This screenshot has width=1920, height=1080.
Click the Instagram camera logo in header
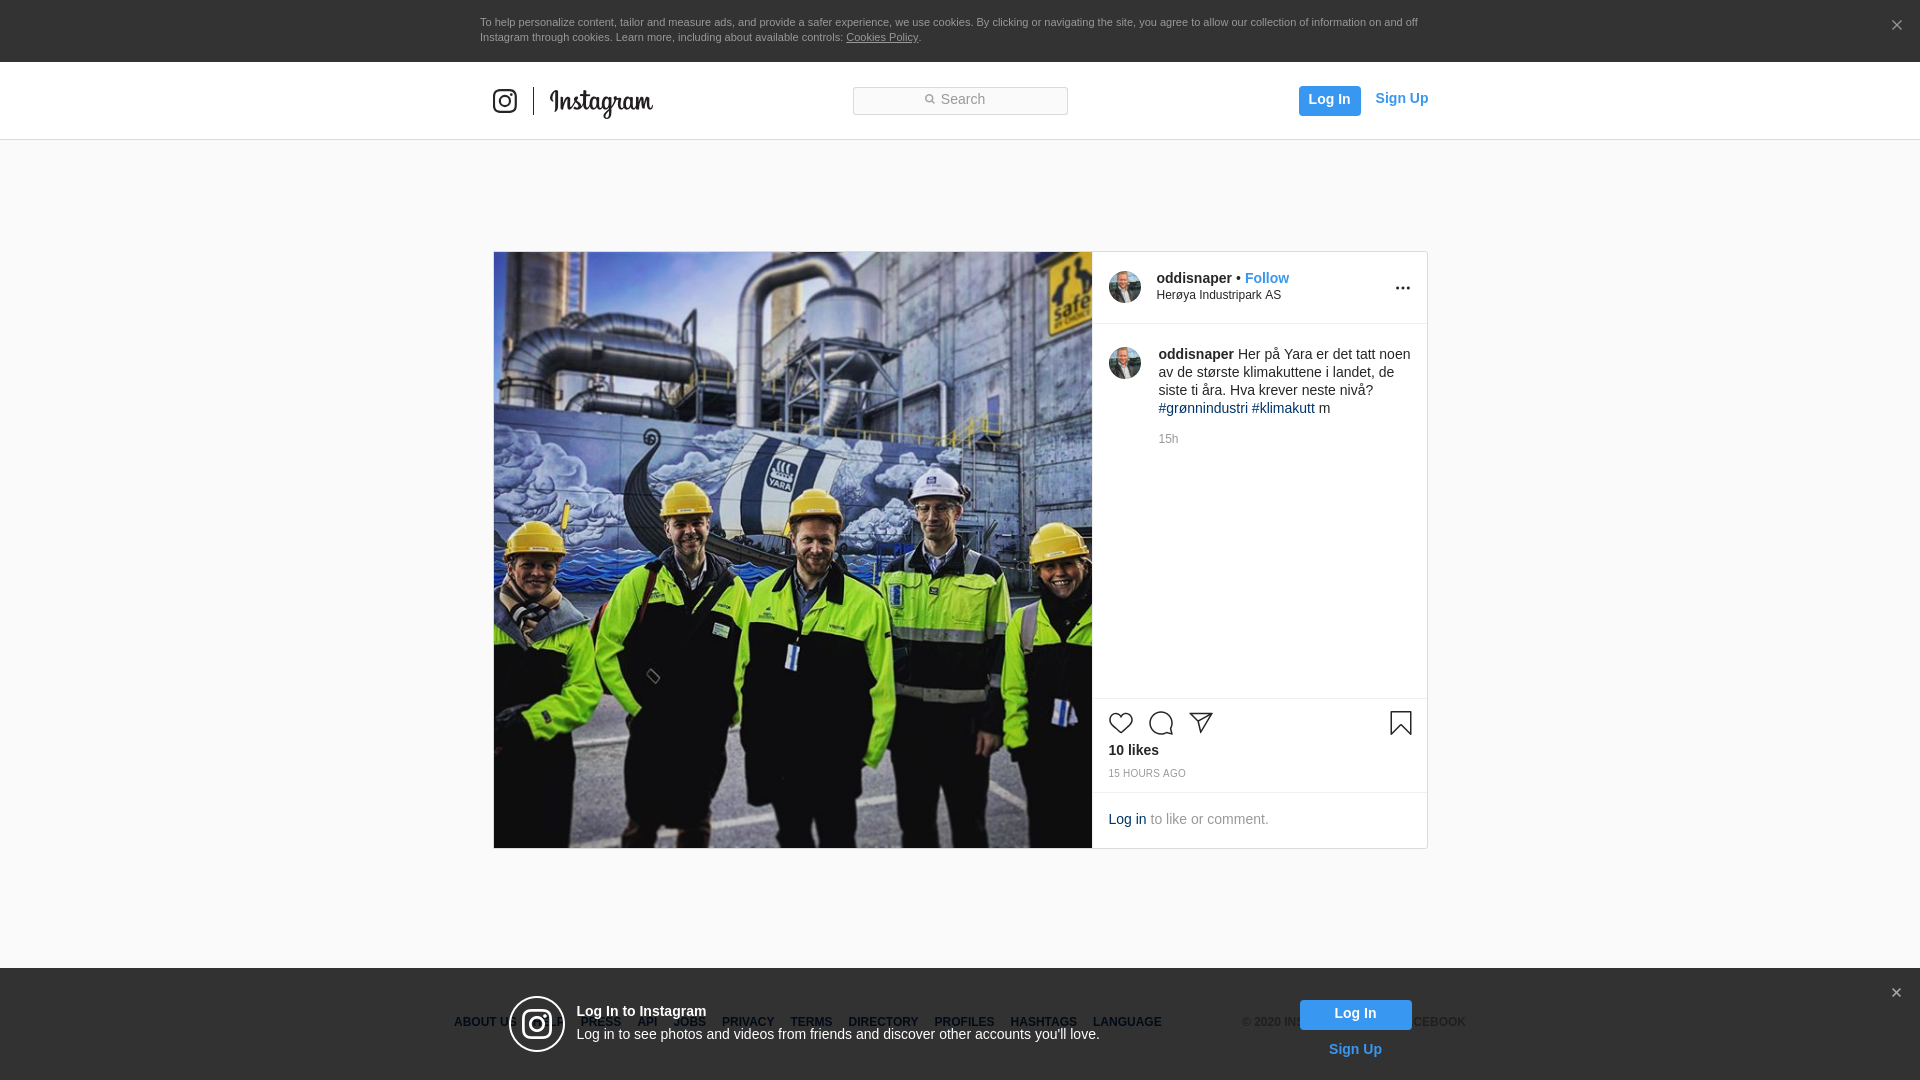(505, 101)
